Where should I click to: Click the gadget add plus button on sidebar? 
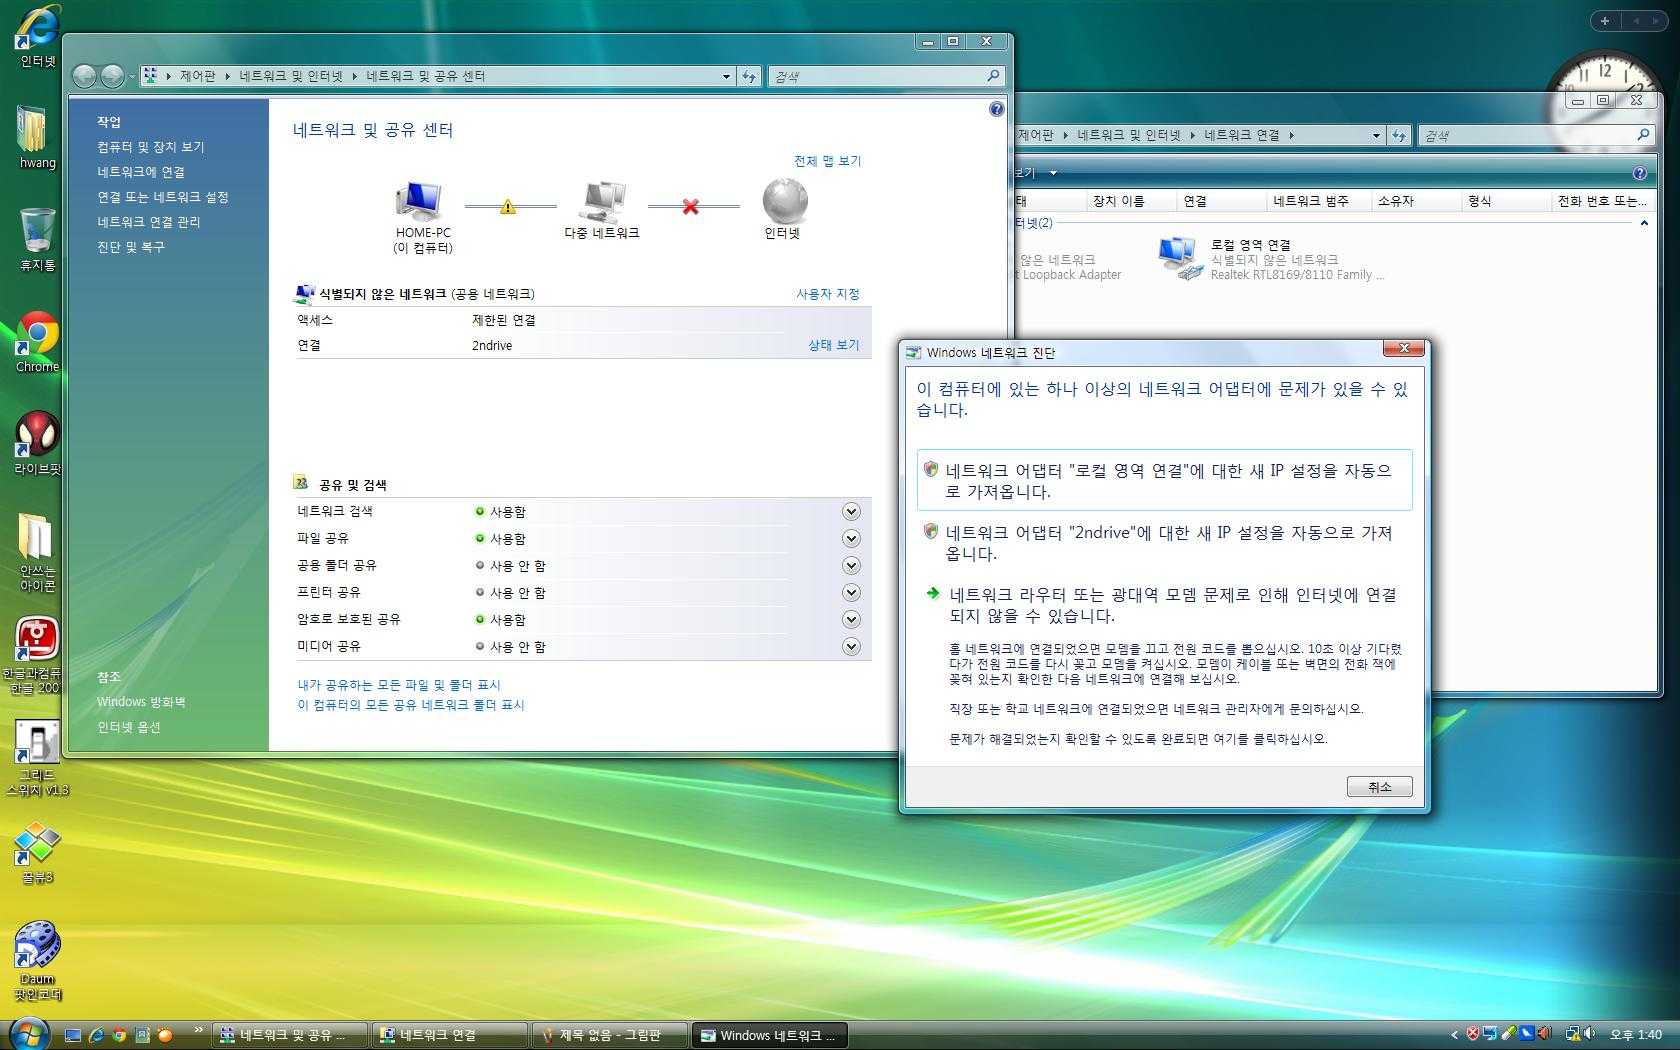1605,20
